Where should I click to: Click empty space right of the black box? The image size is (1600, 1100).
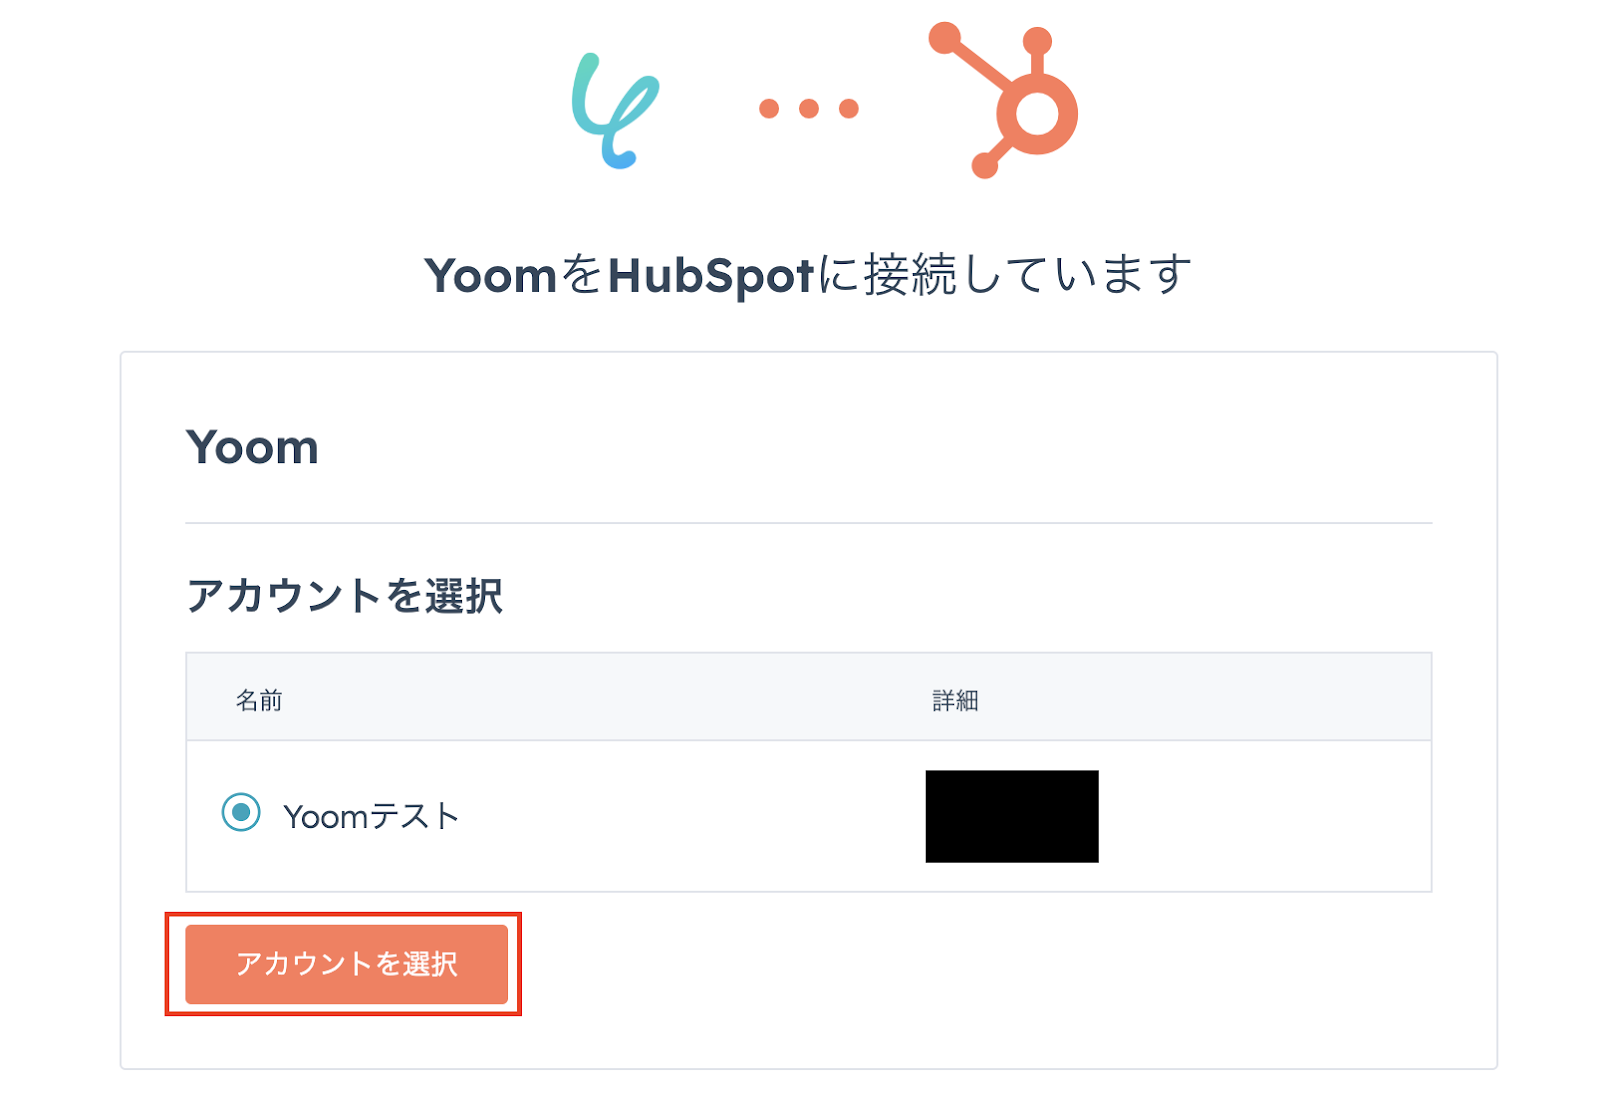click(x=1265, y=816)
